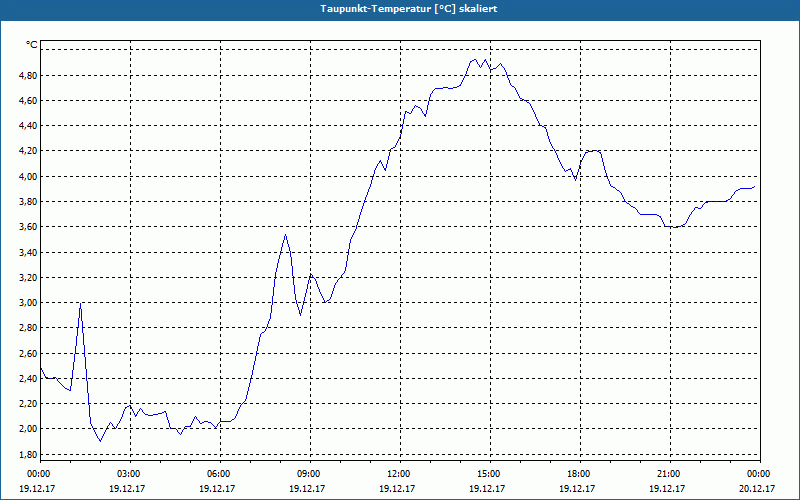Viewport: 800px width, 500px height.
Task: Click y-axis value 2,80
Action: pyautogui.click(x=28, y=329)
